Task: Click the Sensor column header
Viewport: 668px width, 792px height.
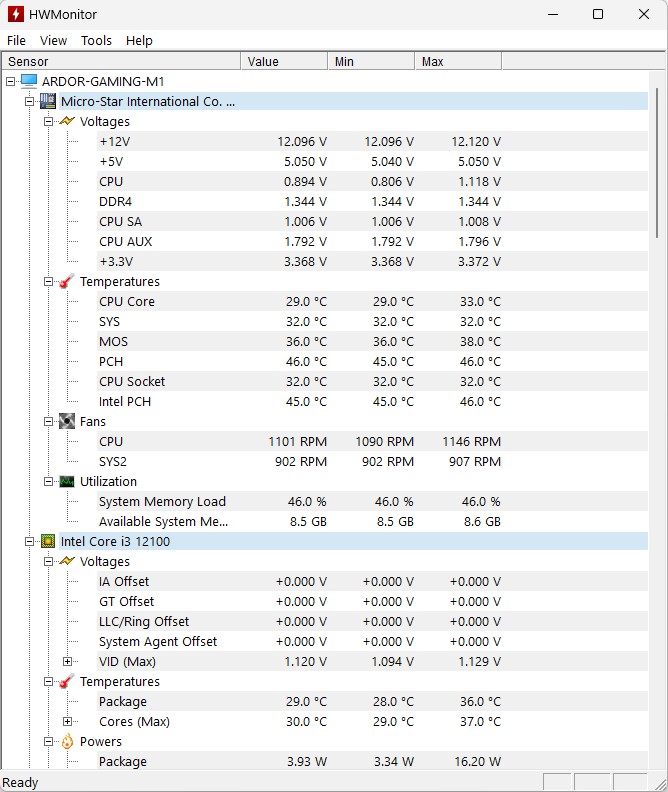Action: tap(121, 62)
